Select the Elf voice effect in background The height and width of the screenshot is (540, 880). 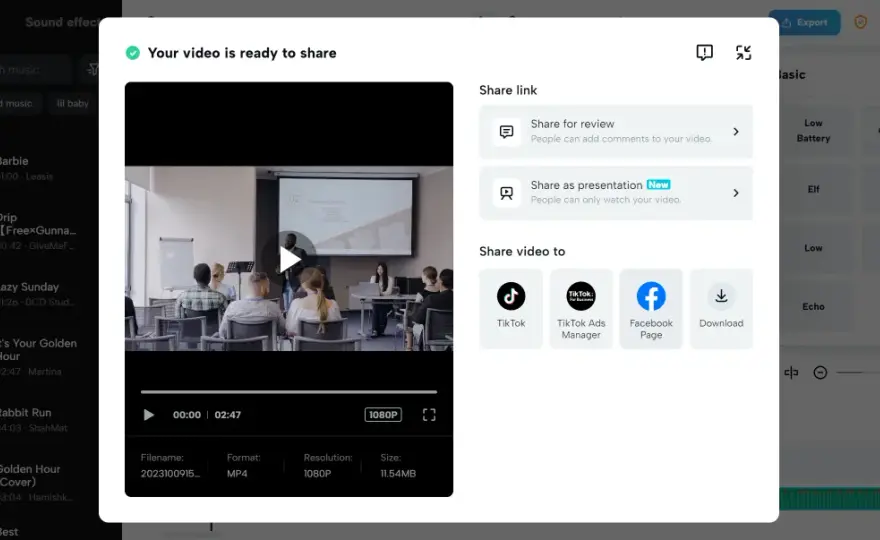pyautogui.click(x=813, y=189)
